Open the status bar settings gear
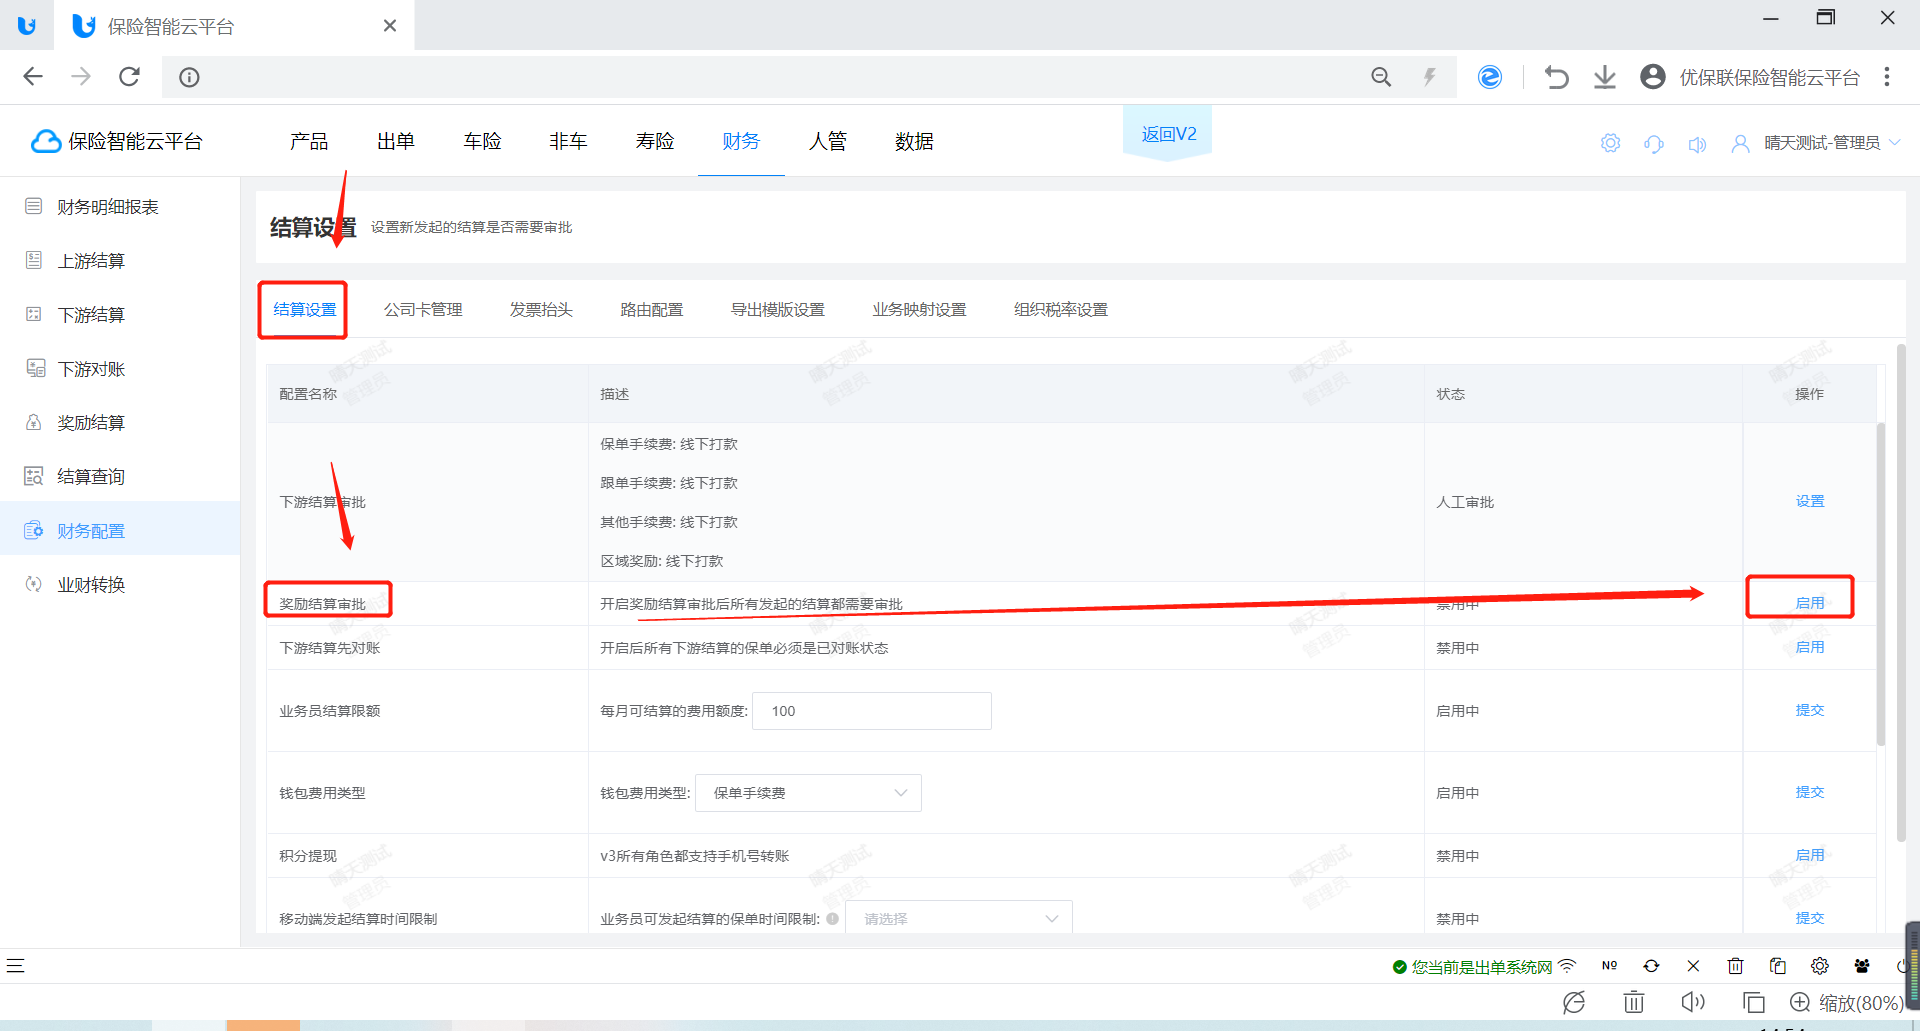Image resolution: width=1920 pixels, height=1031 pixels. coord(1820,966)
